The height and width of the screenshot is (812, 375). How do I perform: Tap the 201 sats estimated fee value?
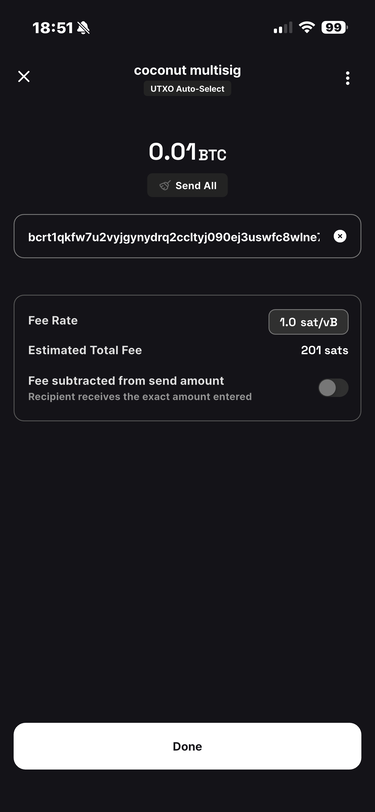(324, 351)
